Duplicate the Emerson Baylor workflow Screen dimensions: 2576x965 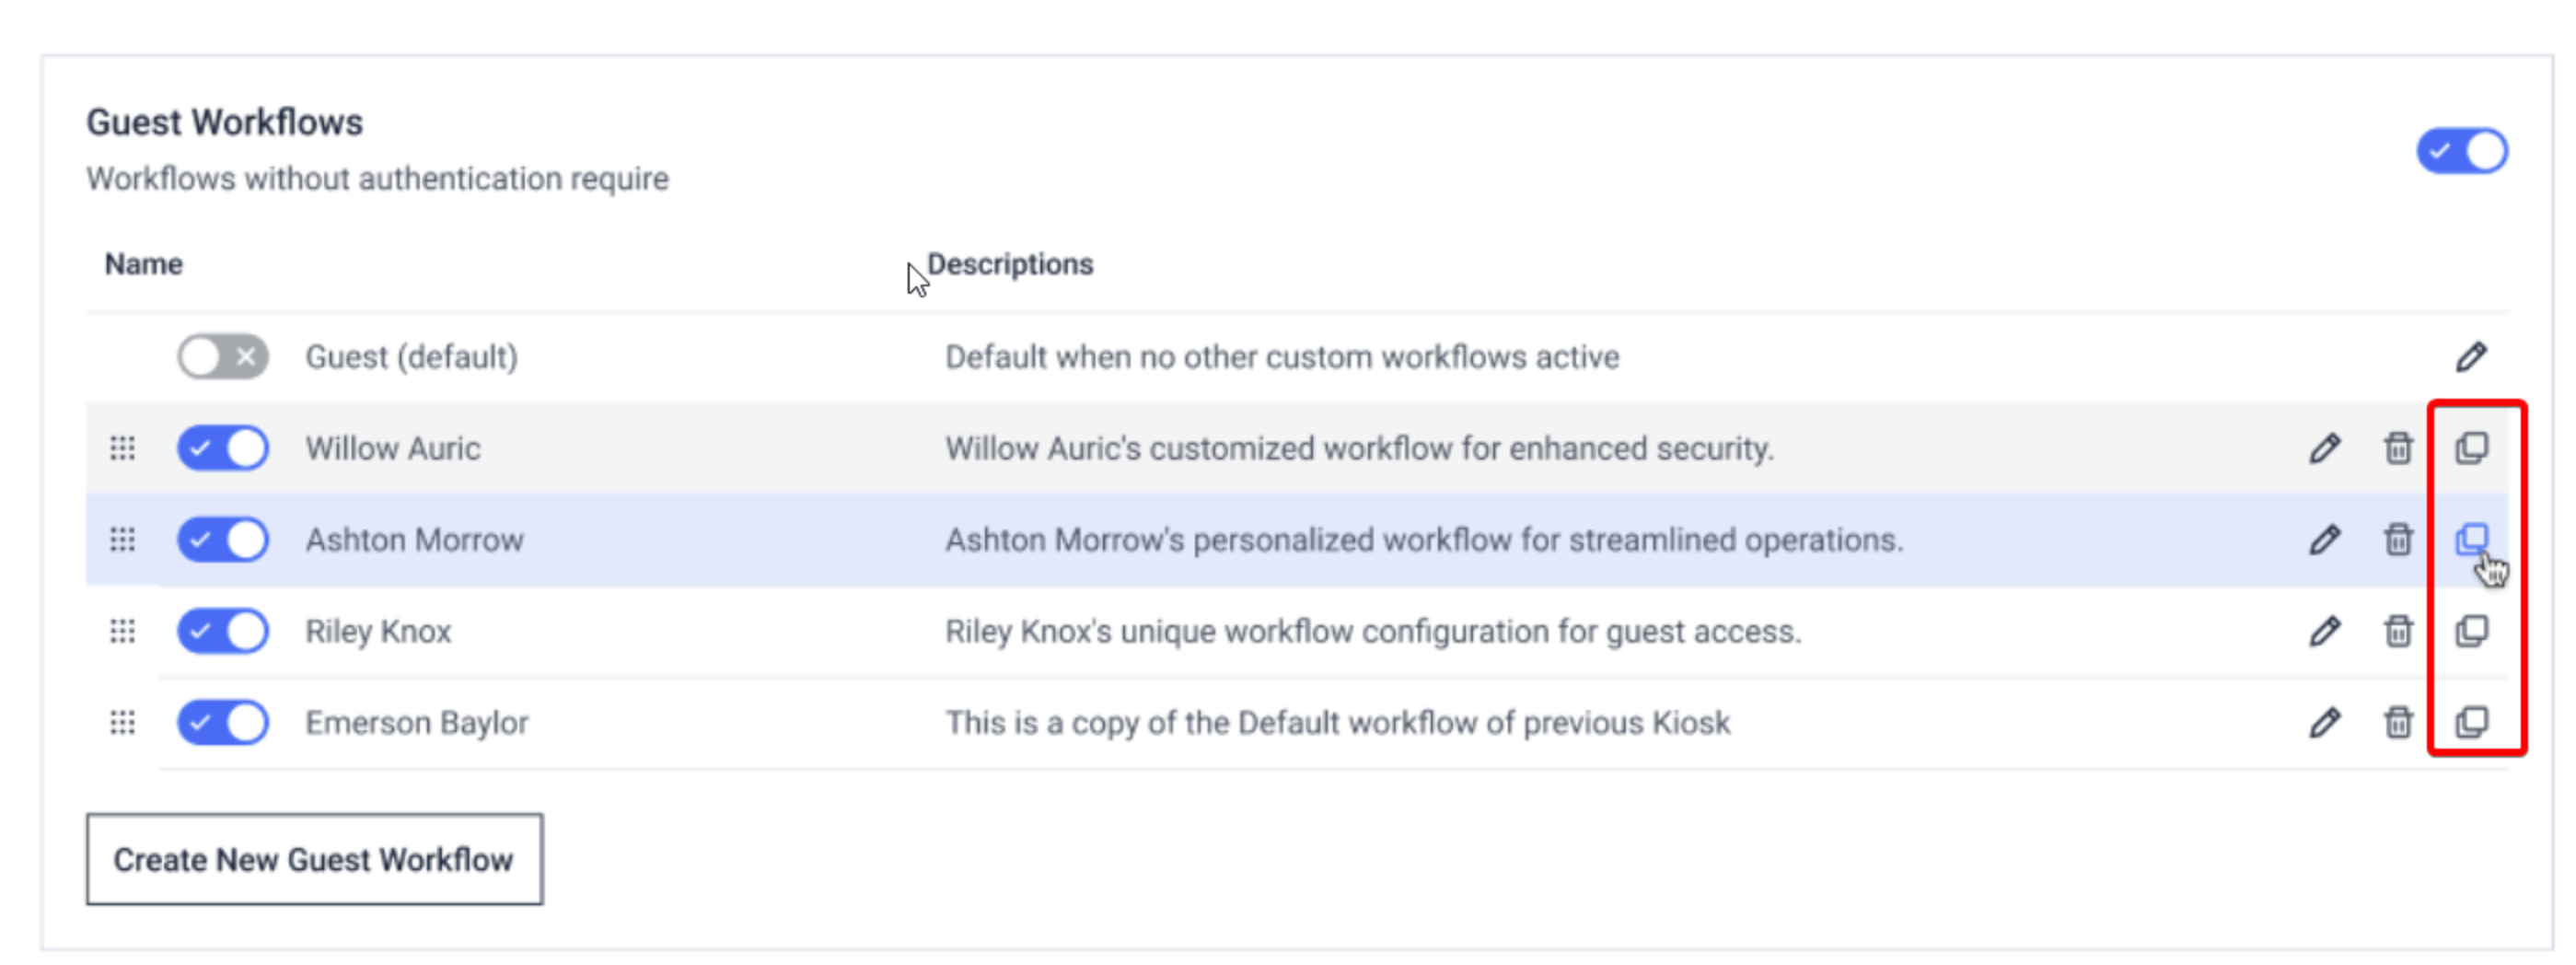(2471, 722)
